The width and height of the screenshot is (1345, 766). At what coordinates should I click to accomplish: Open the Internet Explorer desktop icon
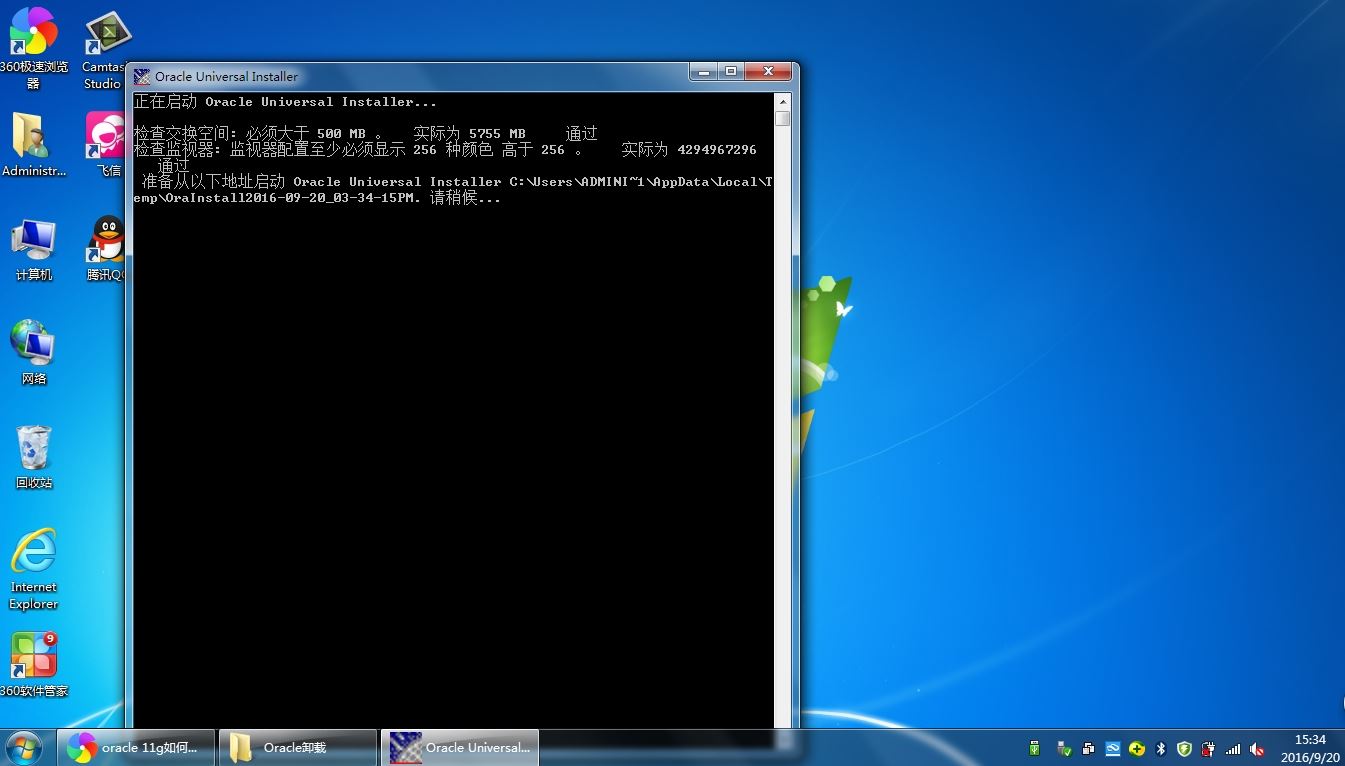click(33, 568)
